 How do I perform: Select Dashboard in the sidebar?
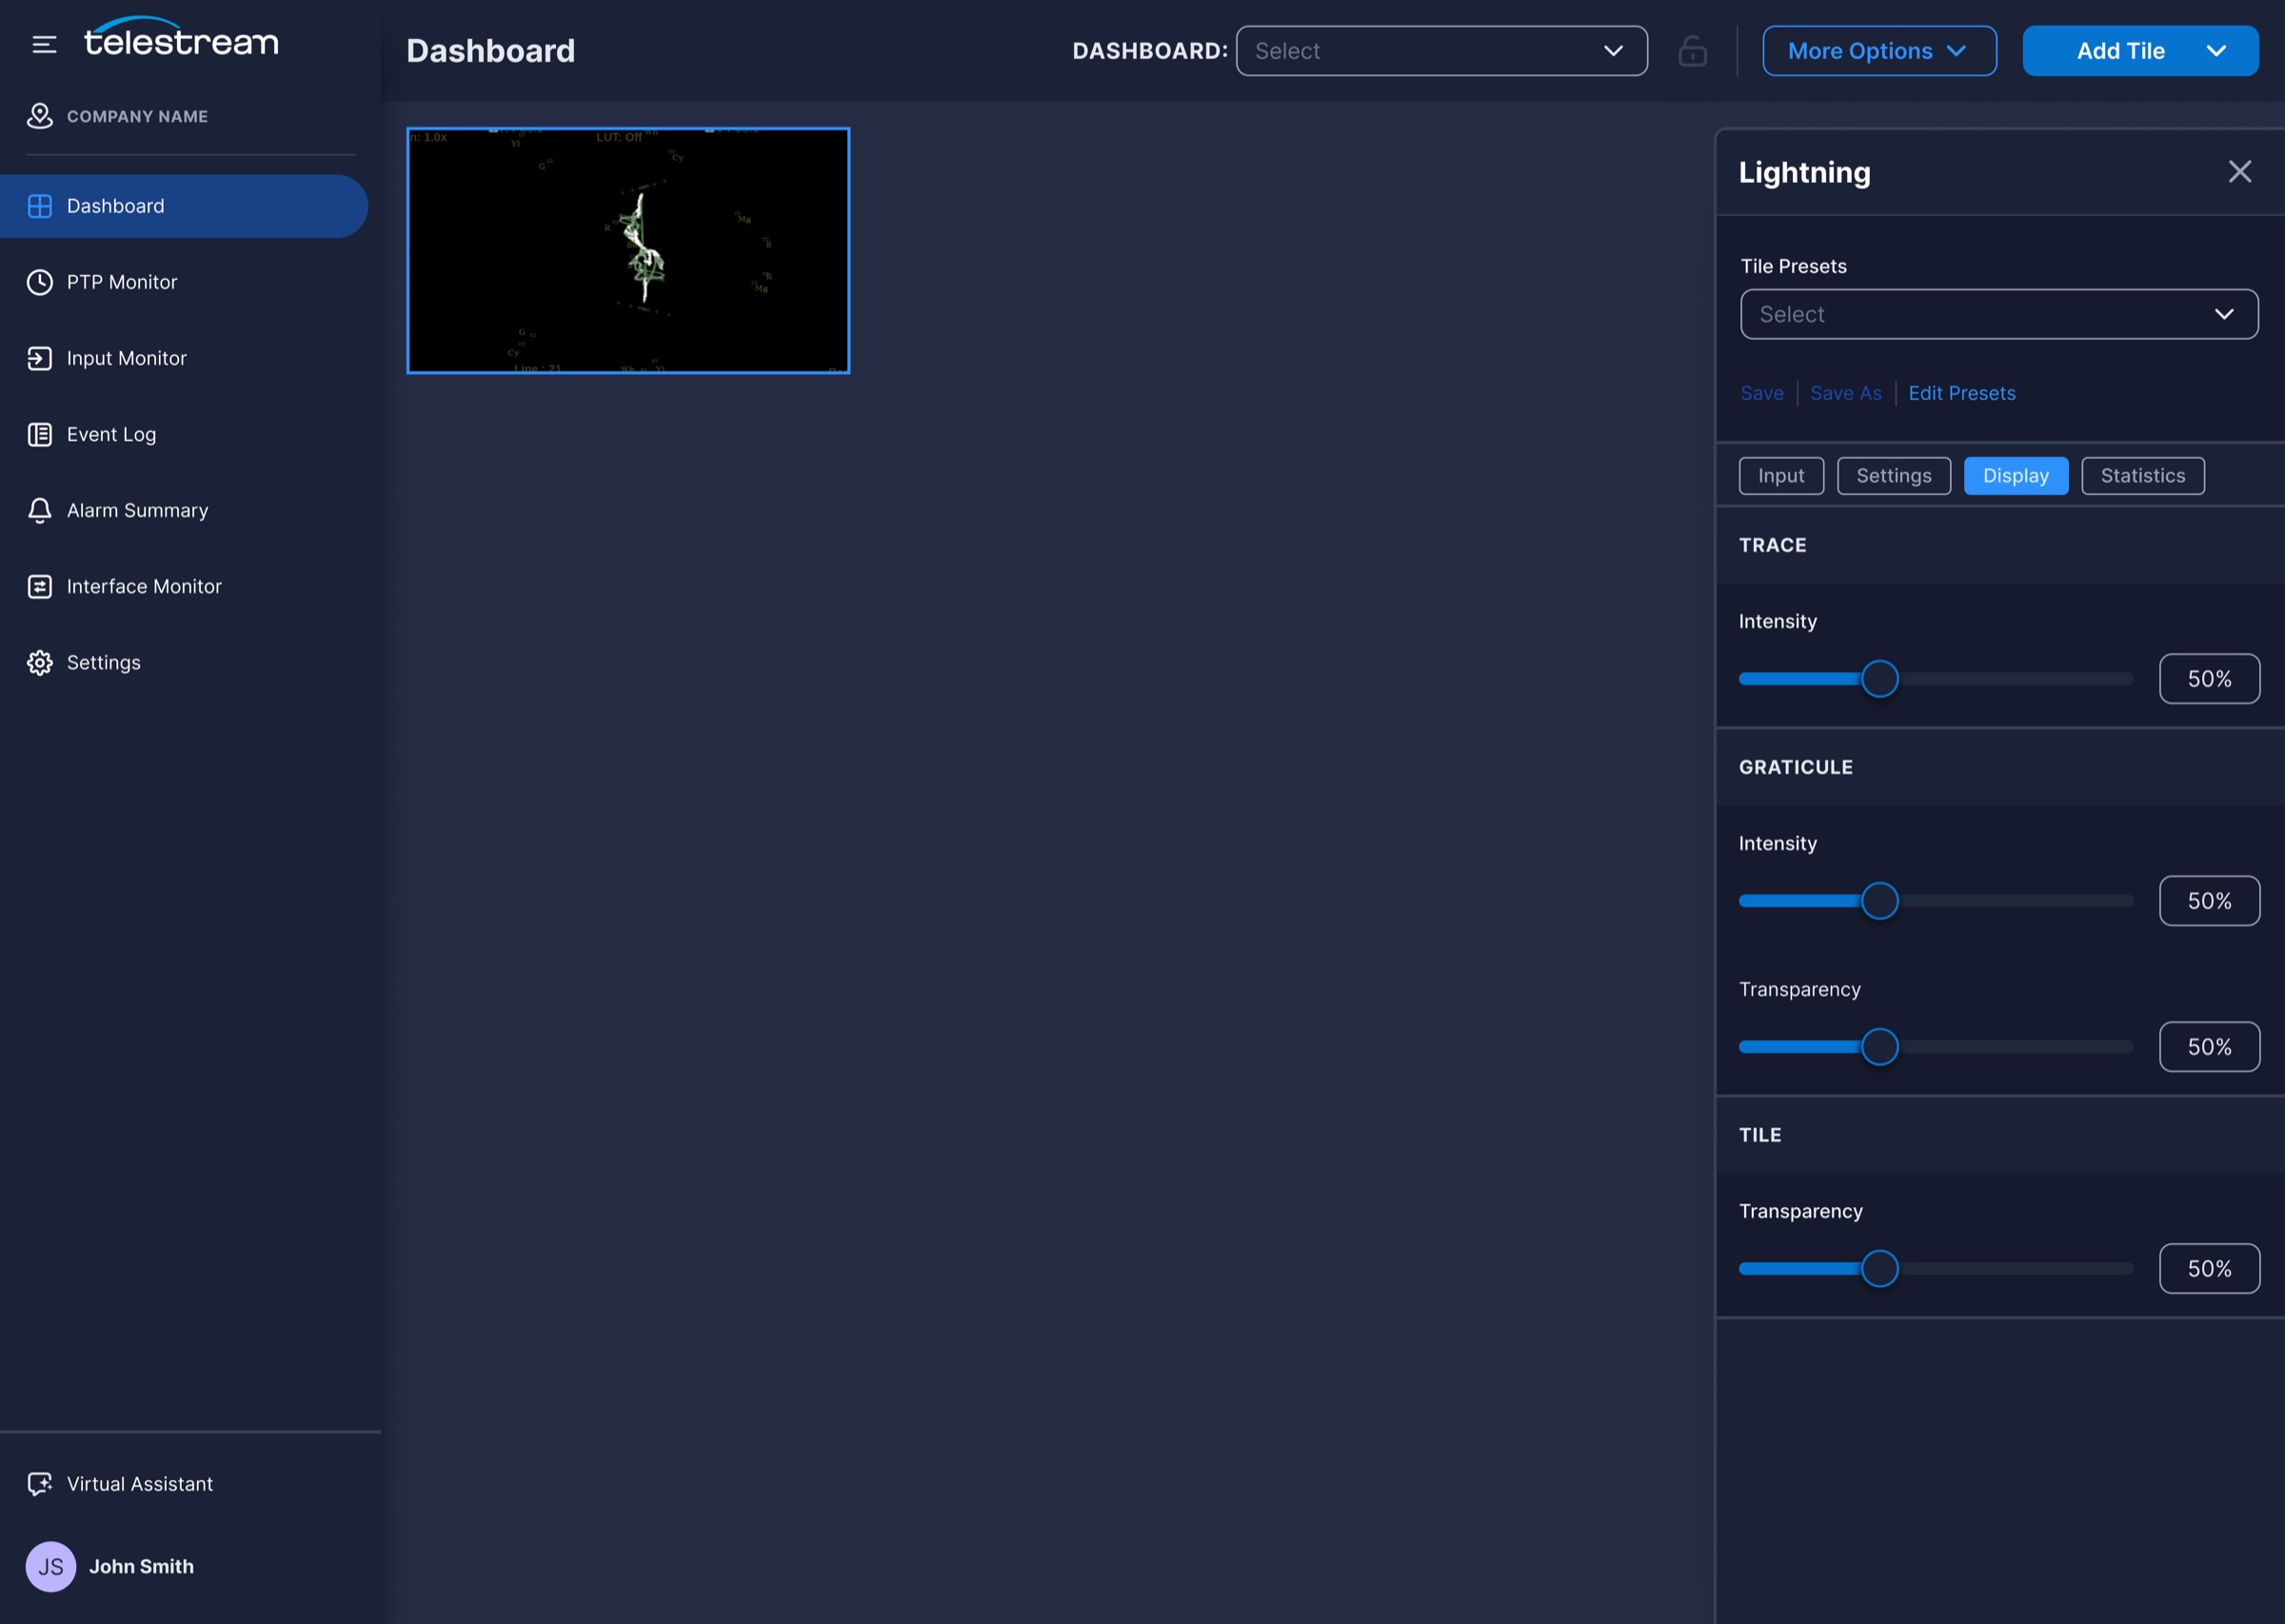pos(184,206)
